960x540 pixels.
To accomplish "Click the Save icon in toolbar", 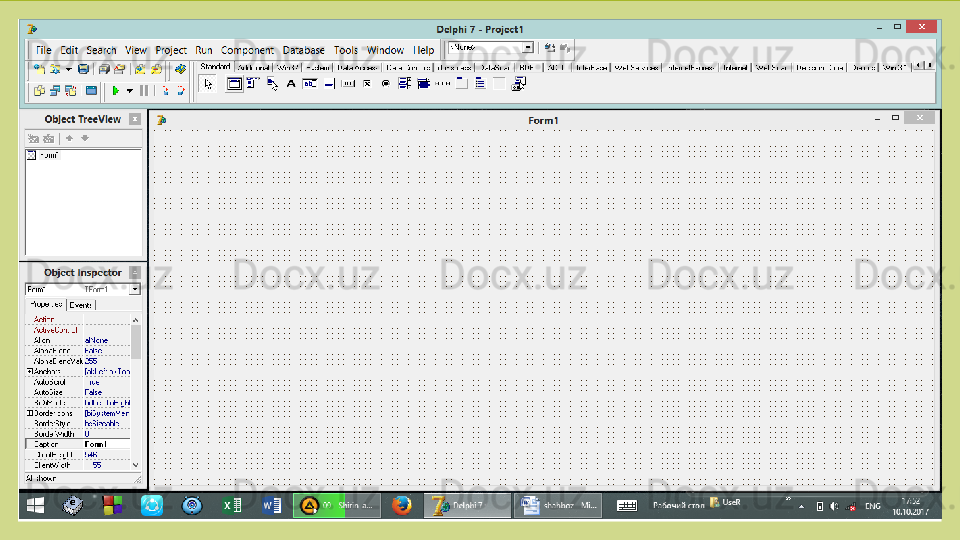I will [83, 69].
